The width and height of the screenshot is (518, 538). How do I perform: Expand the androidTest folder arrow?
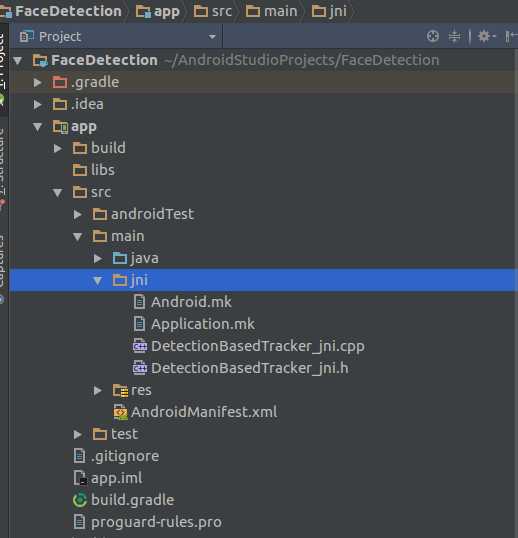click(x=78, y=214)
